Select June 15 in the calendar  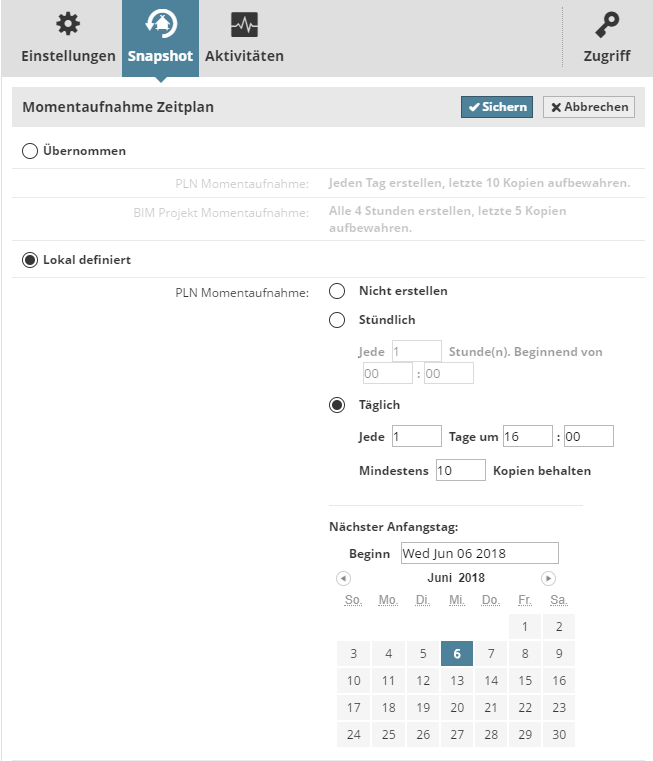pos(524,681)
